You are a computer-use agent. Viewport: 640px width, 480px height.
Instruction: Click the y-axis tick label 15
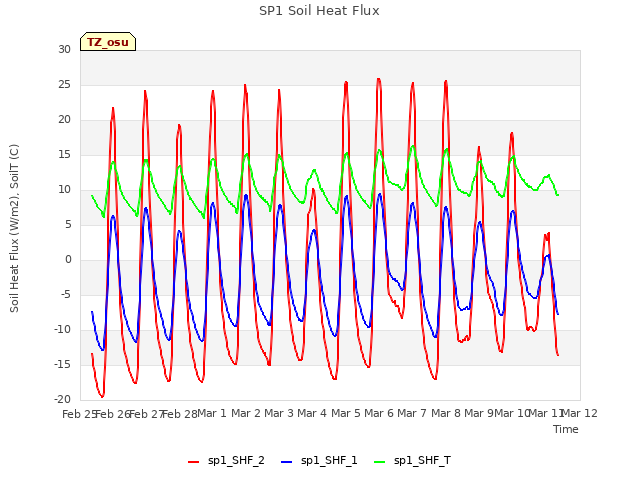click(64, 154)
